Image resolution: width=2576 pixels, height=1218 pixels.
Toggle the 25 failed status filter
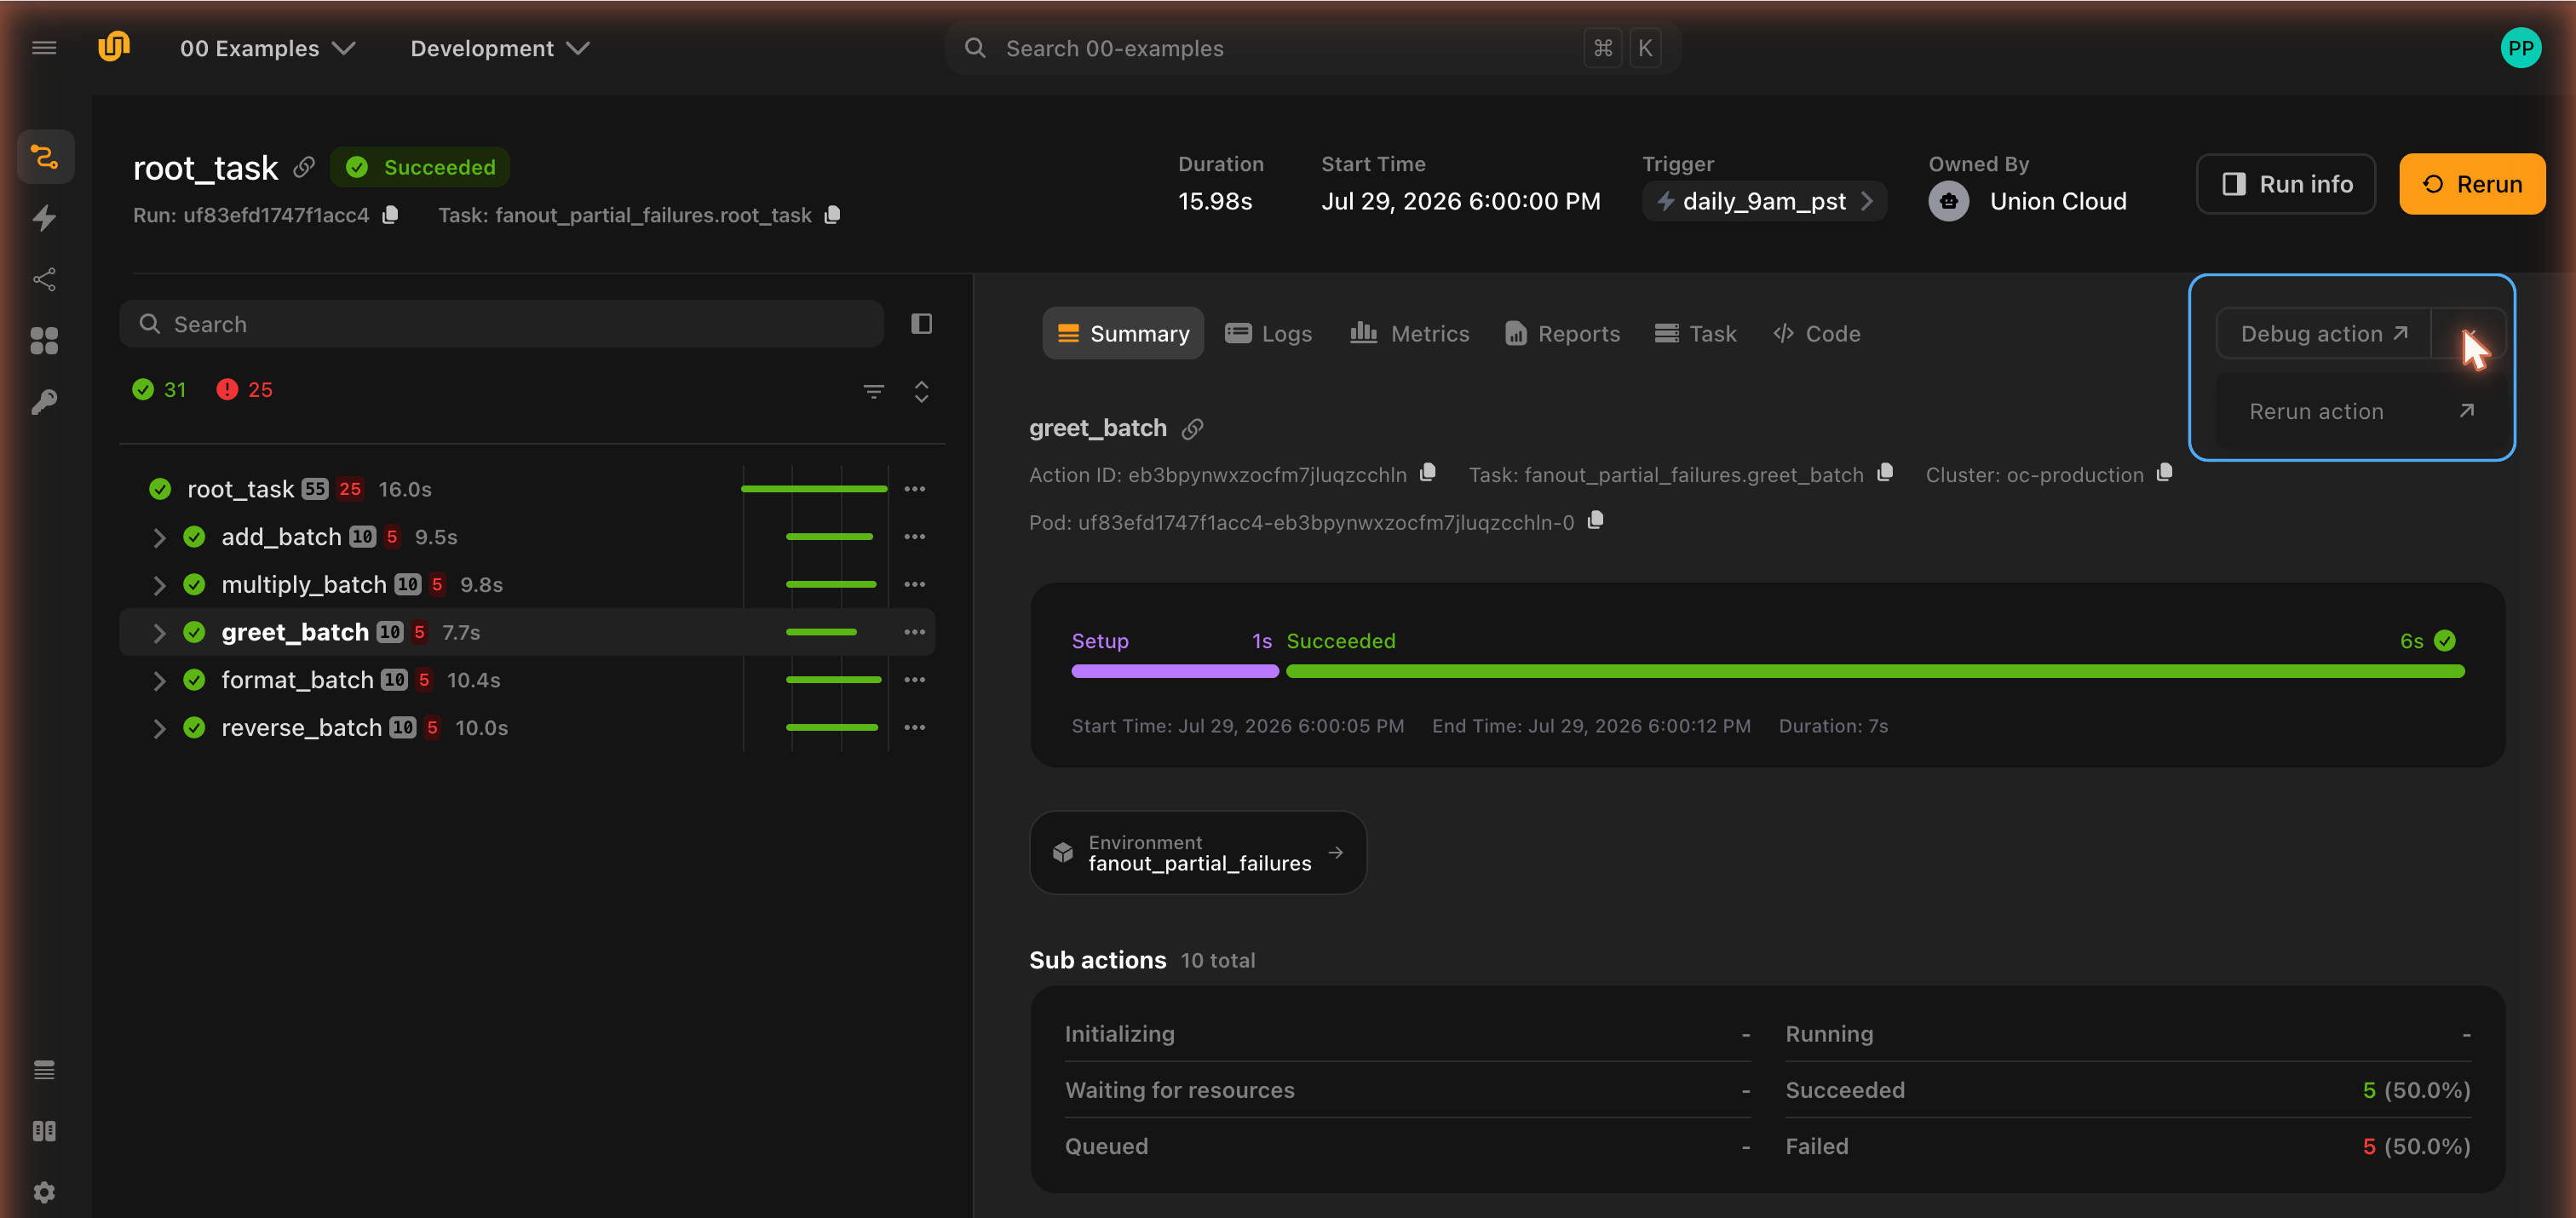pyautogui.click(x=245, y=390)
